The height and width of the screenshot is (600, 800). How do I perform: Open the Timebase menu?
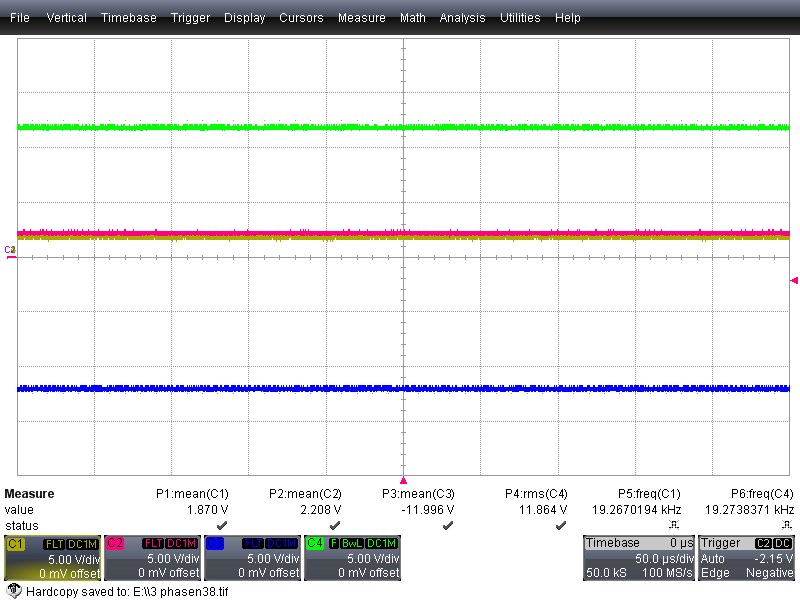129,17
